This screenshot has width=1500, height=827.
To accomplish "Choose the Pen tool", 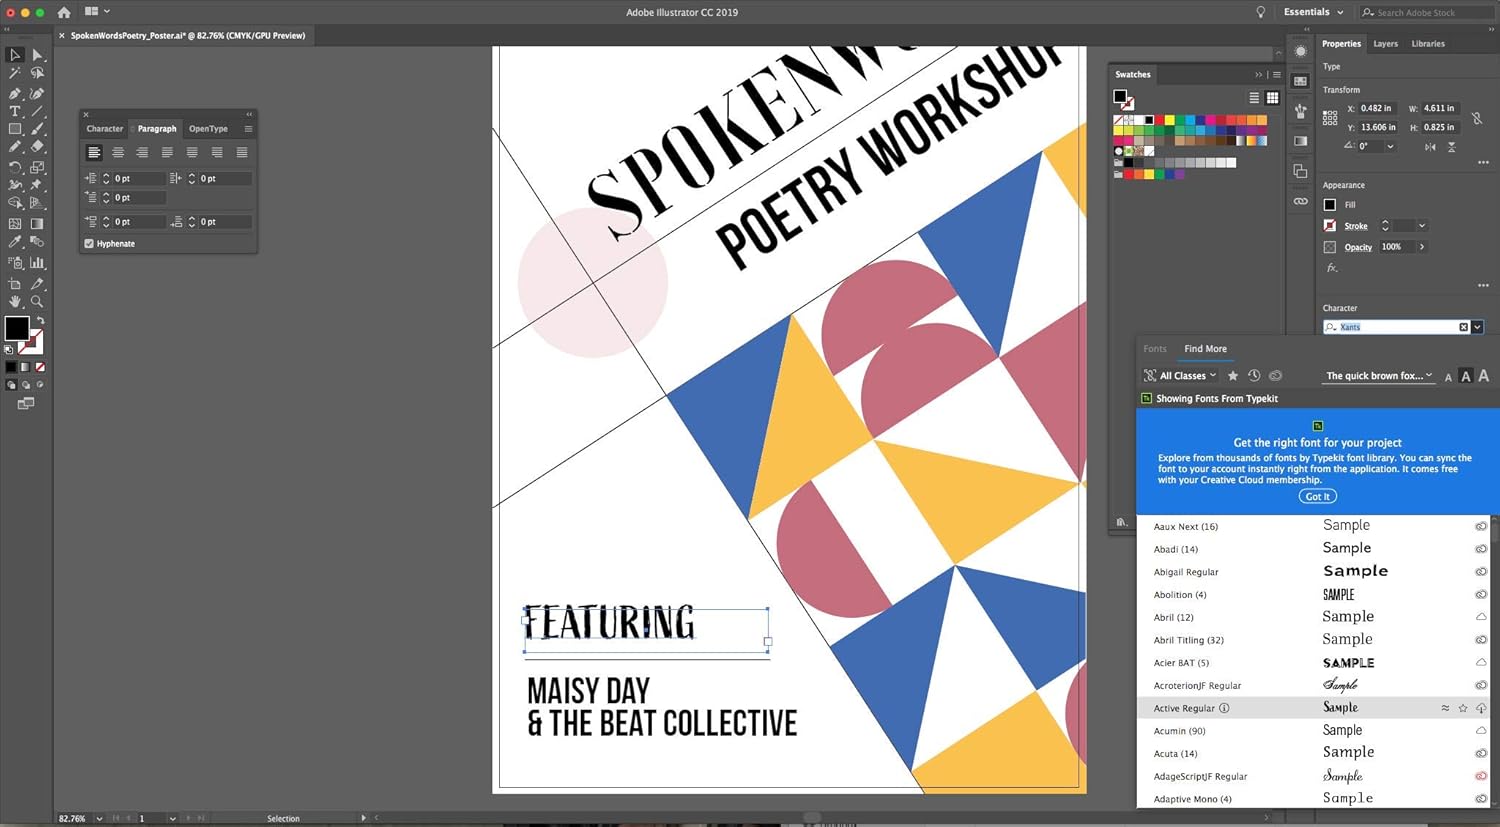I will [14, 93].
